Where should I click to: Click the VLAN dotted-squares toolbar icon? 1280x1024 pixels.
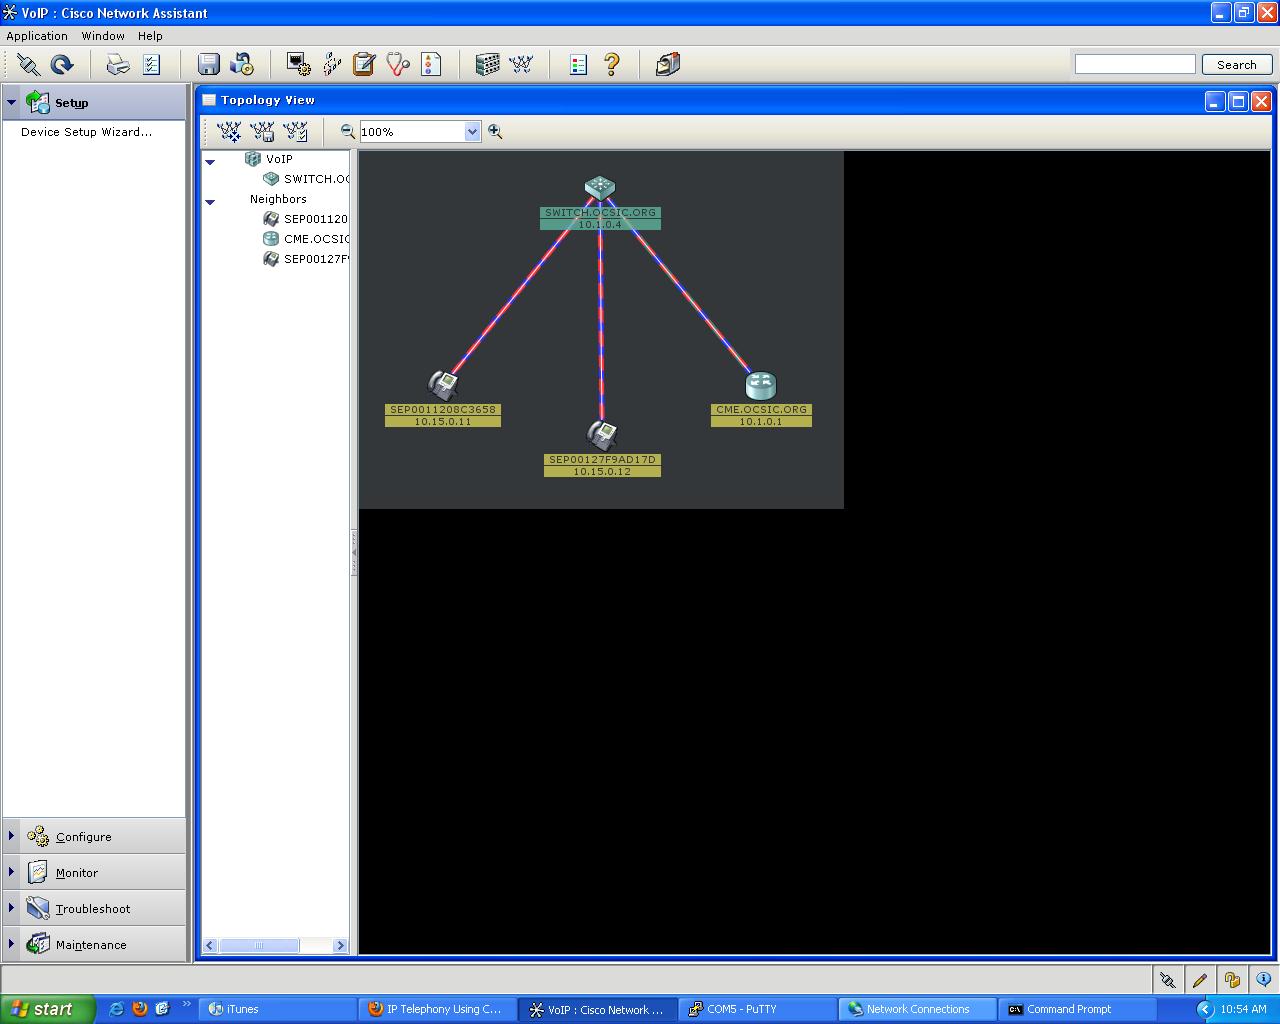click(331, 65)
